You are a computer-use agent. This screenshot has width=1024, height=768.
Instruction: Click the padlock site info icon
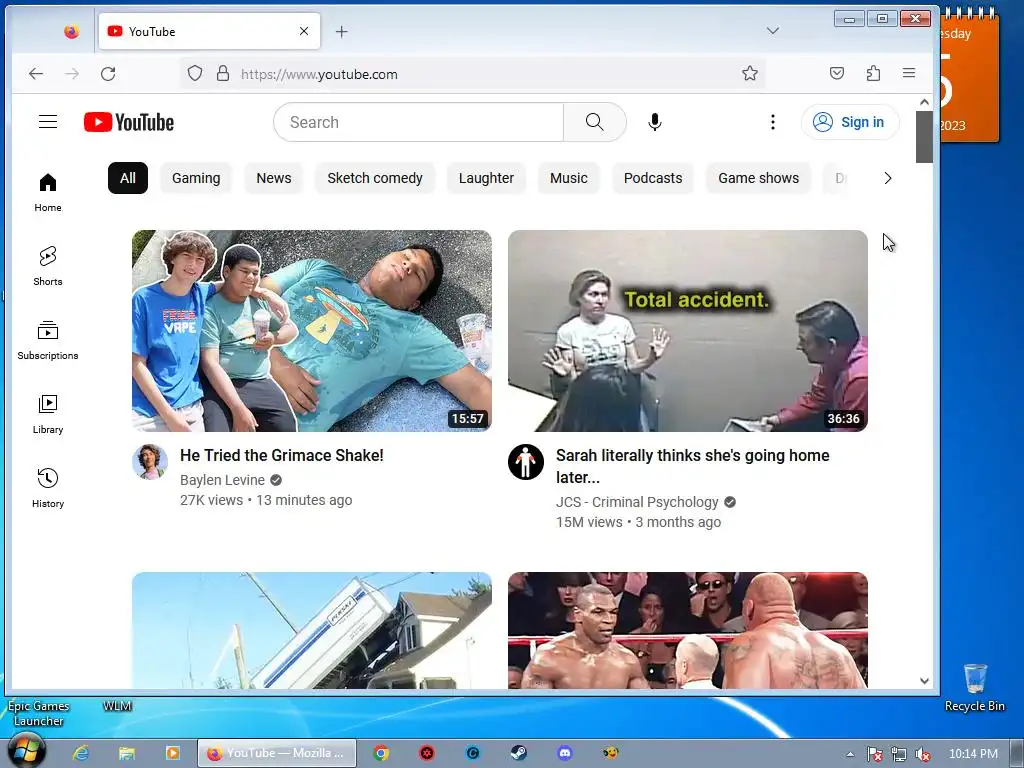(x=223, y=74)
